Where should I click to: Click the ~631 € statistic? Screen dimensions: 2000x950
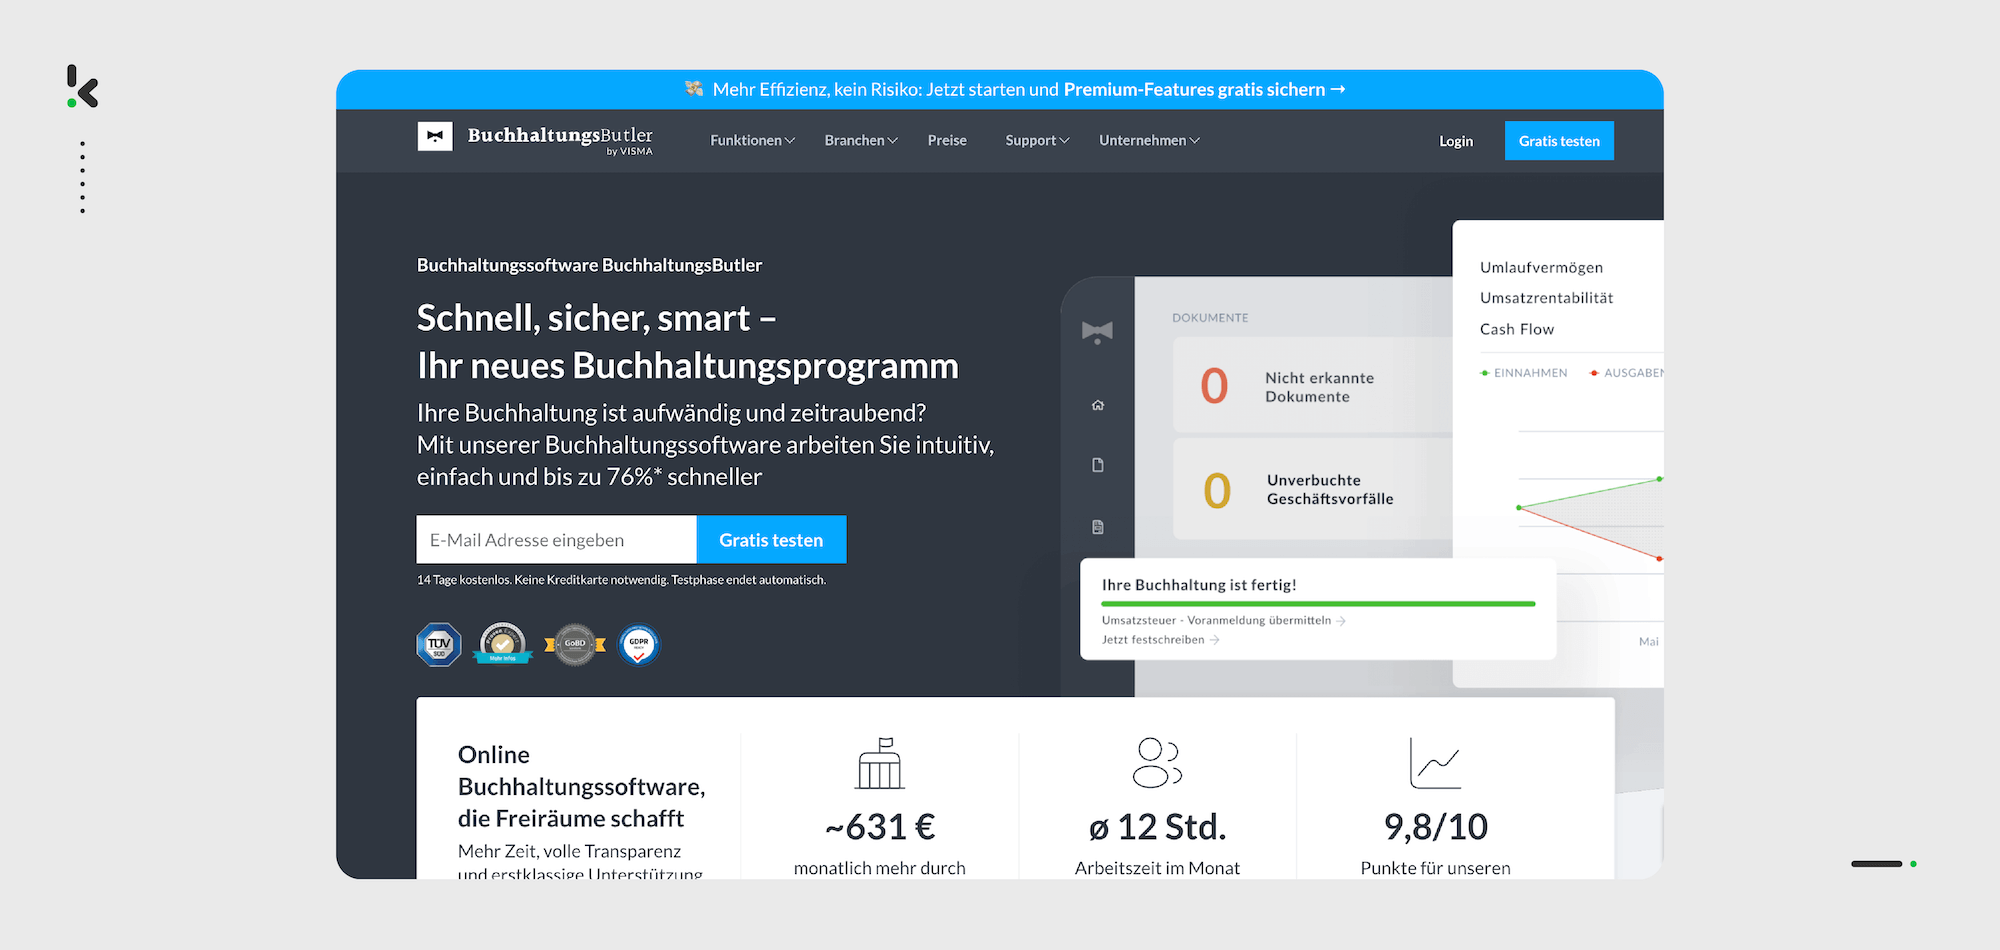pos(880,827)
